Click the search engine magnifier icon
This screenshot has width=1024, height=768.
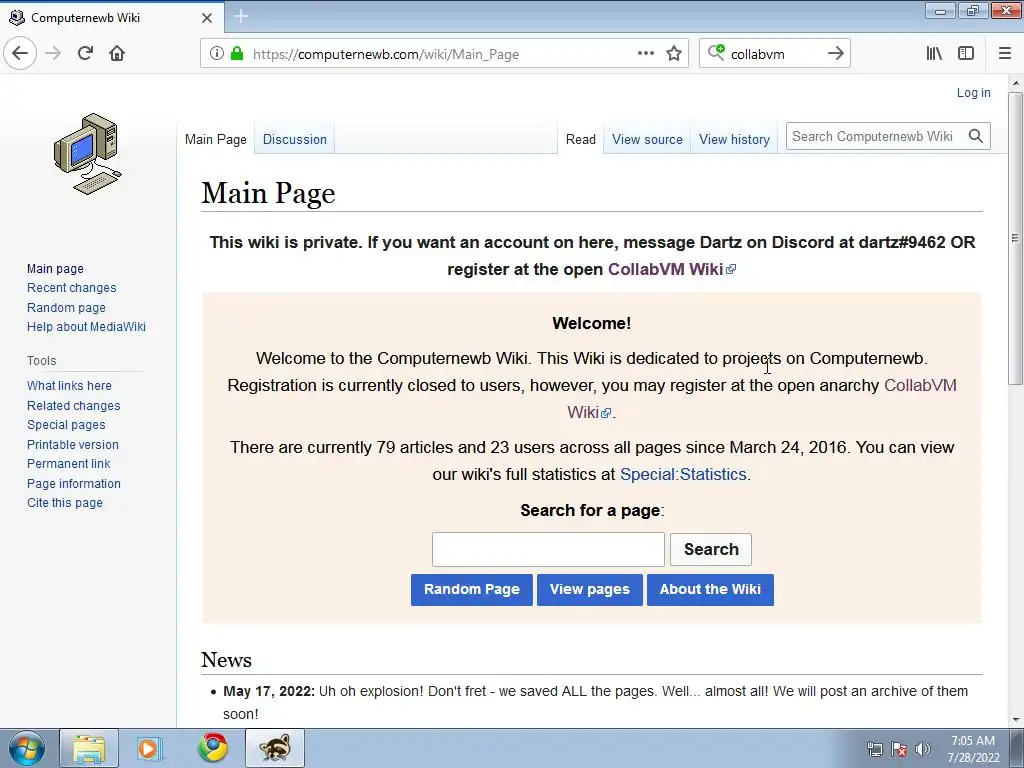pyautogui.click(x=716, y=53)
